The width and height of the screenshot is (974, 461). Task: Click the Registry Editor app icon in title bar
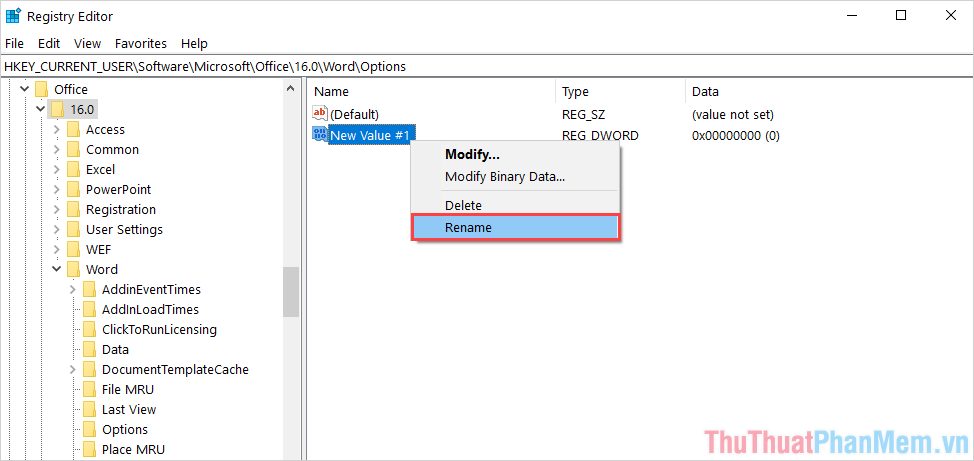click(13, 16)
